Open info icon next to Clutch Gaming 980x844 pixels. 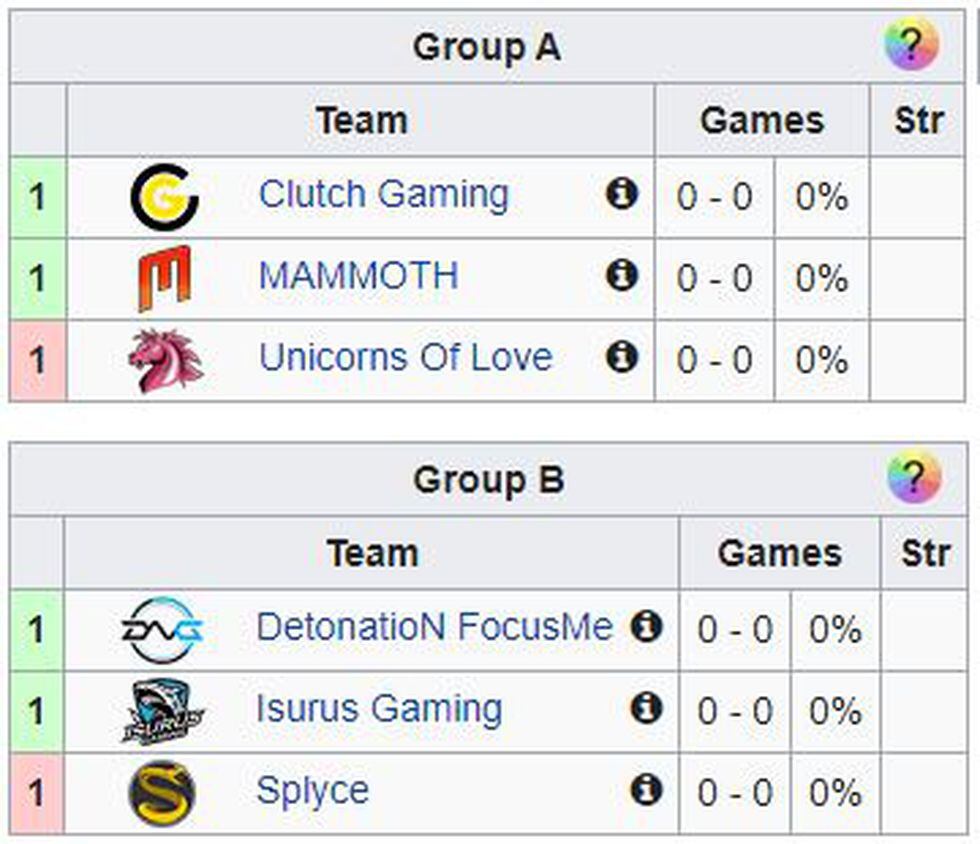[622, 194]
